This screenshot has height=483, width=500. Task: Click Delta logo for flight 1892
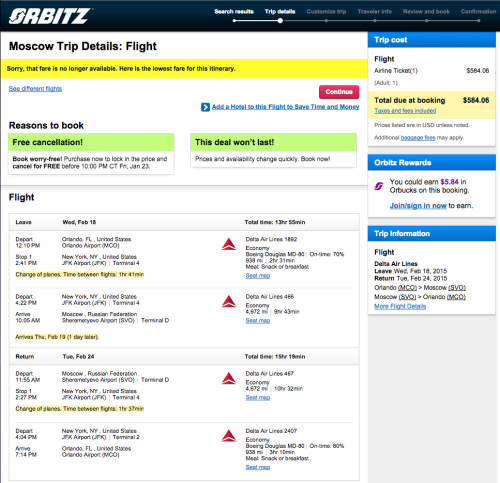pos(229,244)
